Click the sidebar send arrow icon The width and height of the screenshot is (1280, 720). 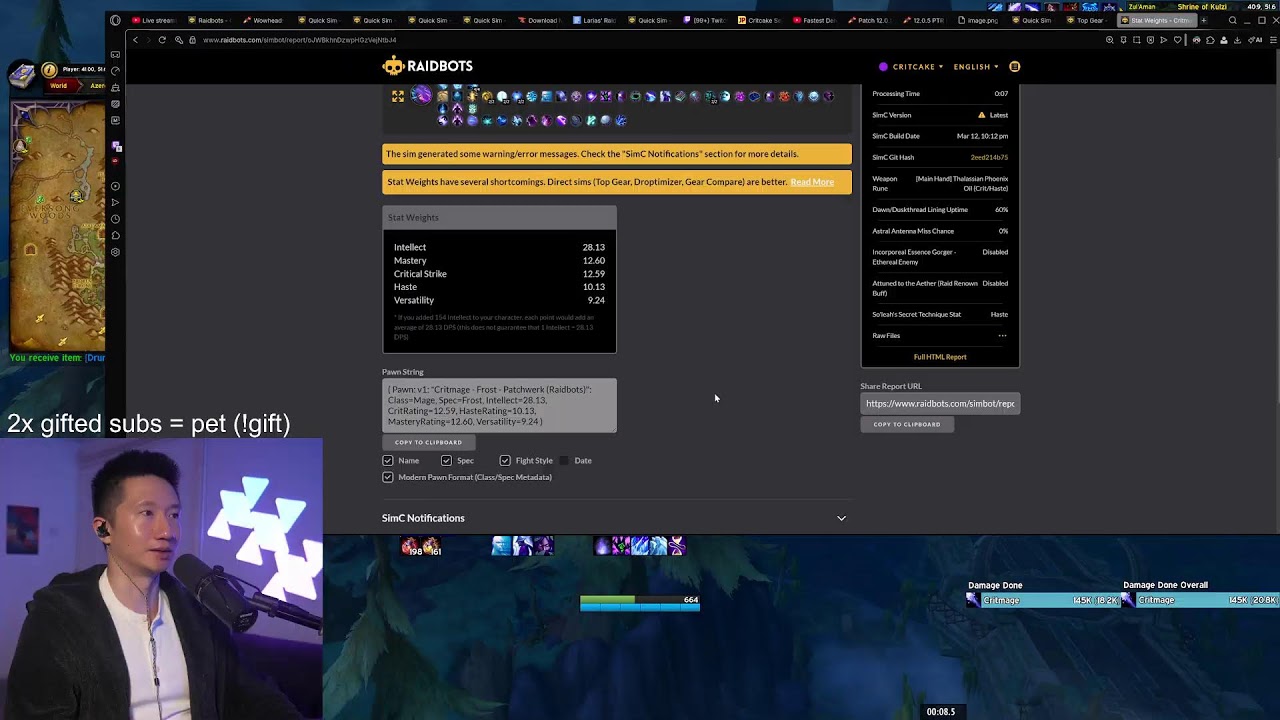pos(116,202)
